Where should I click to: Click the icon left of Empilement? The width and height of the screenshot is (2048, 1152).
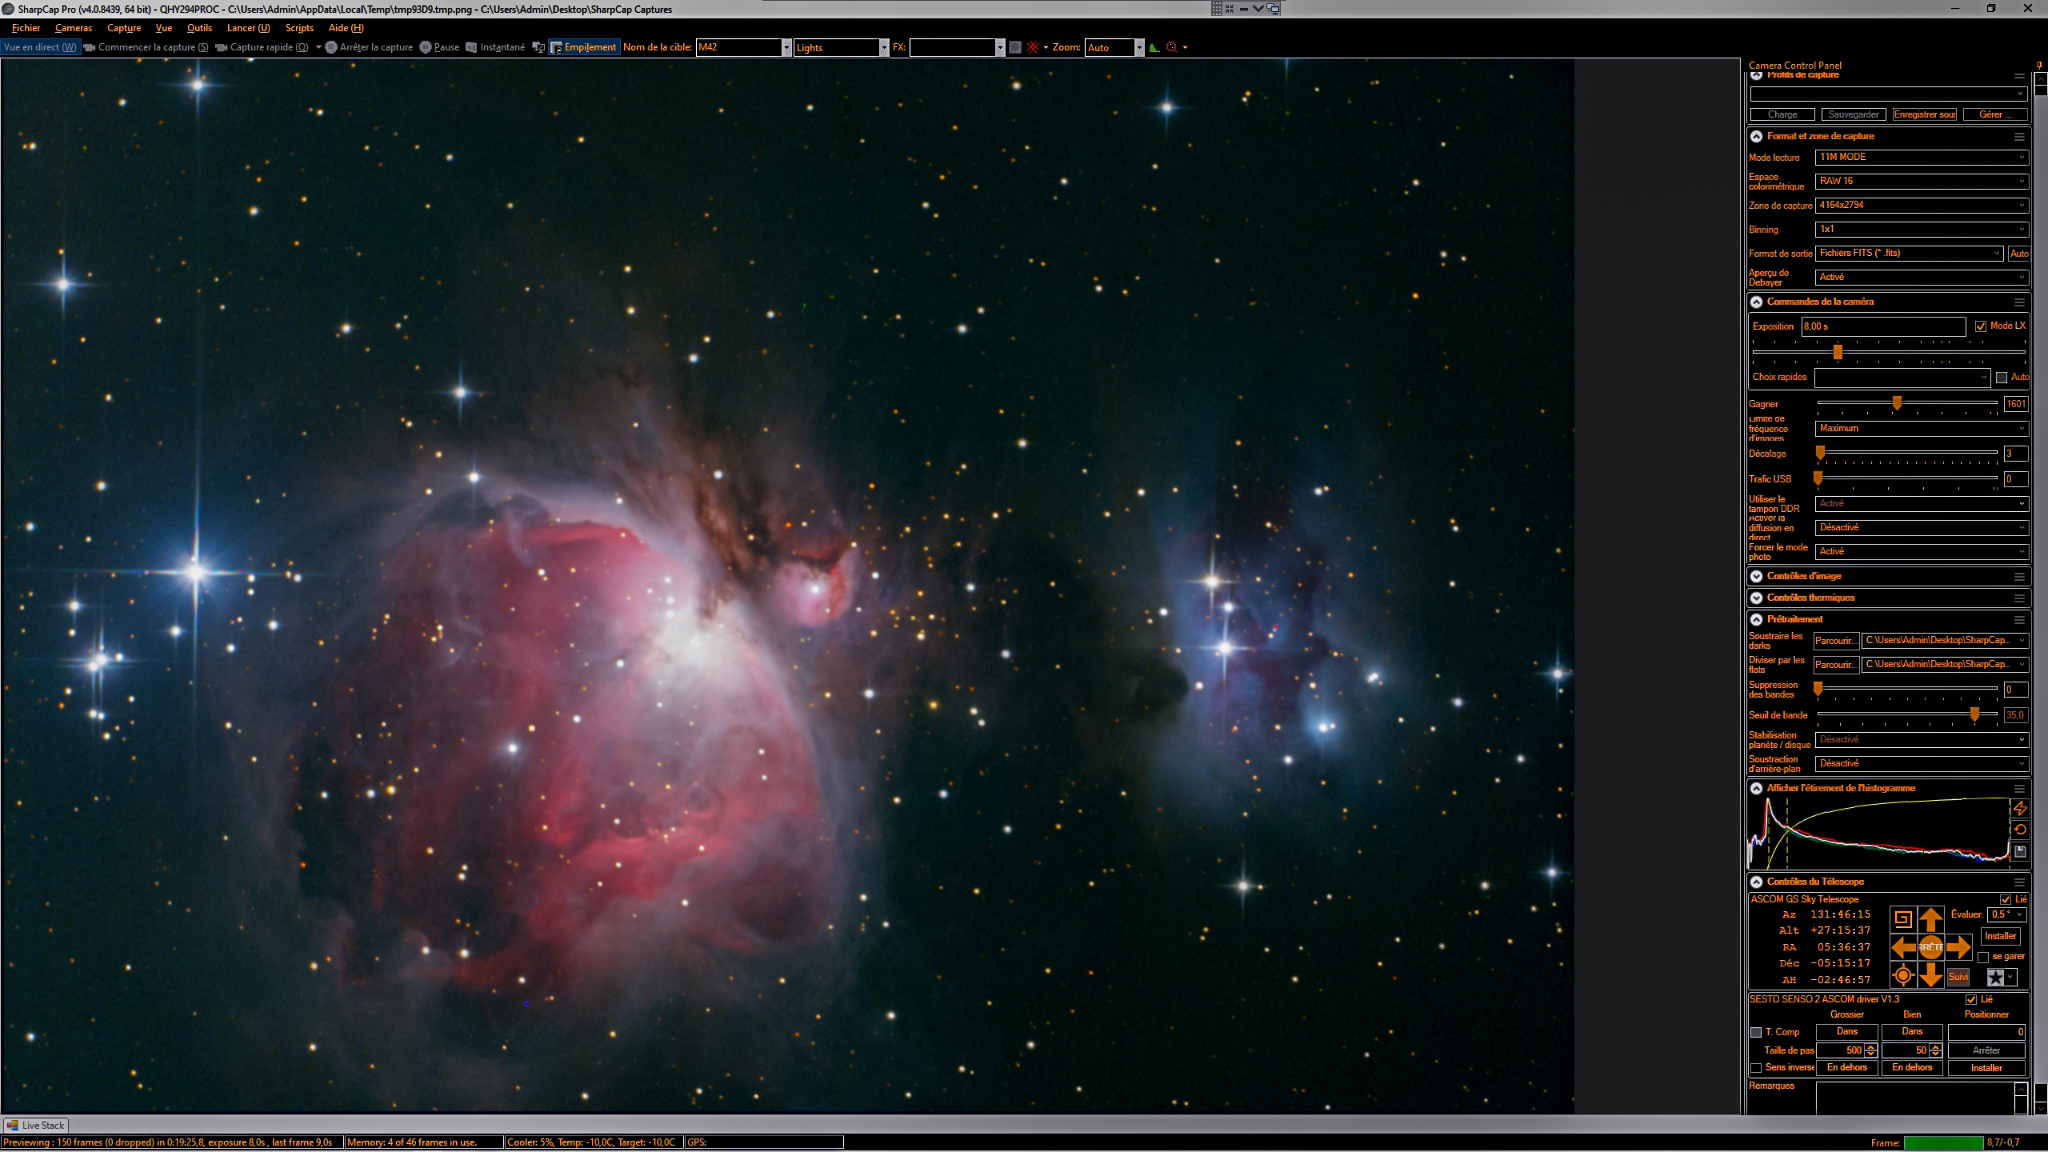tap(539, 47)
